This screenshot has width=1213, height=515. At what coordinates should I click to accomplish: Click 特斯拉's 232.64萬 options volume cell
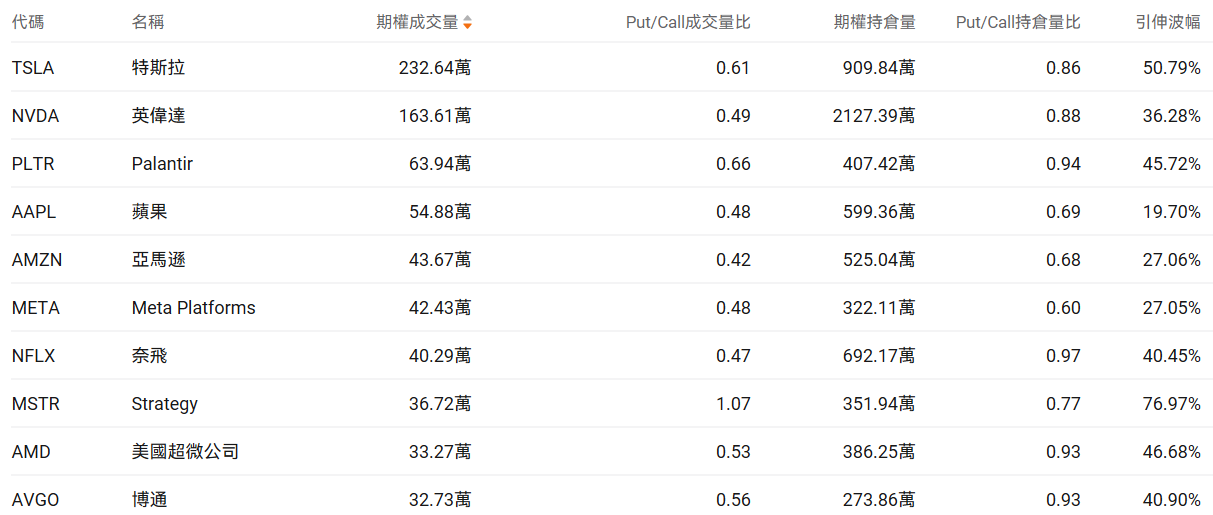[434, 68]
